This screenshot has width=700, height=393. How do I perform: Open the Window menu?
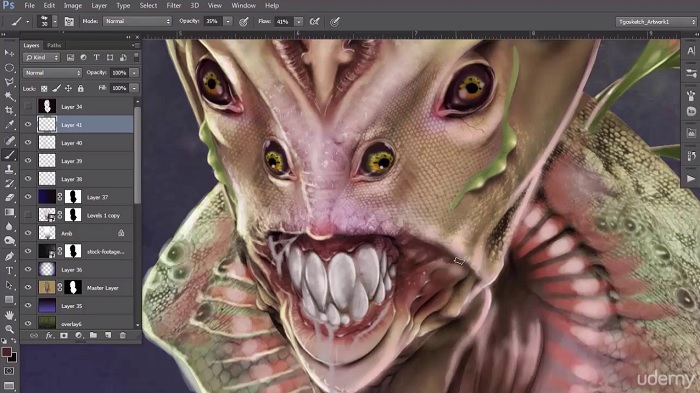(x=244, y=6)
